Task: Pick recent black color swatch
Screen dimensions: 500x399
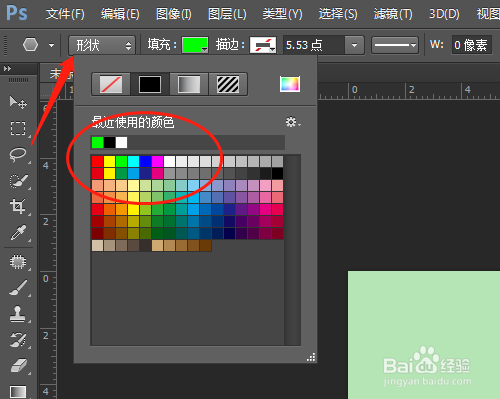Action: (110, 143)
